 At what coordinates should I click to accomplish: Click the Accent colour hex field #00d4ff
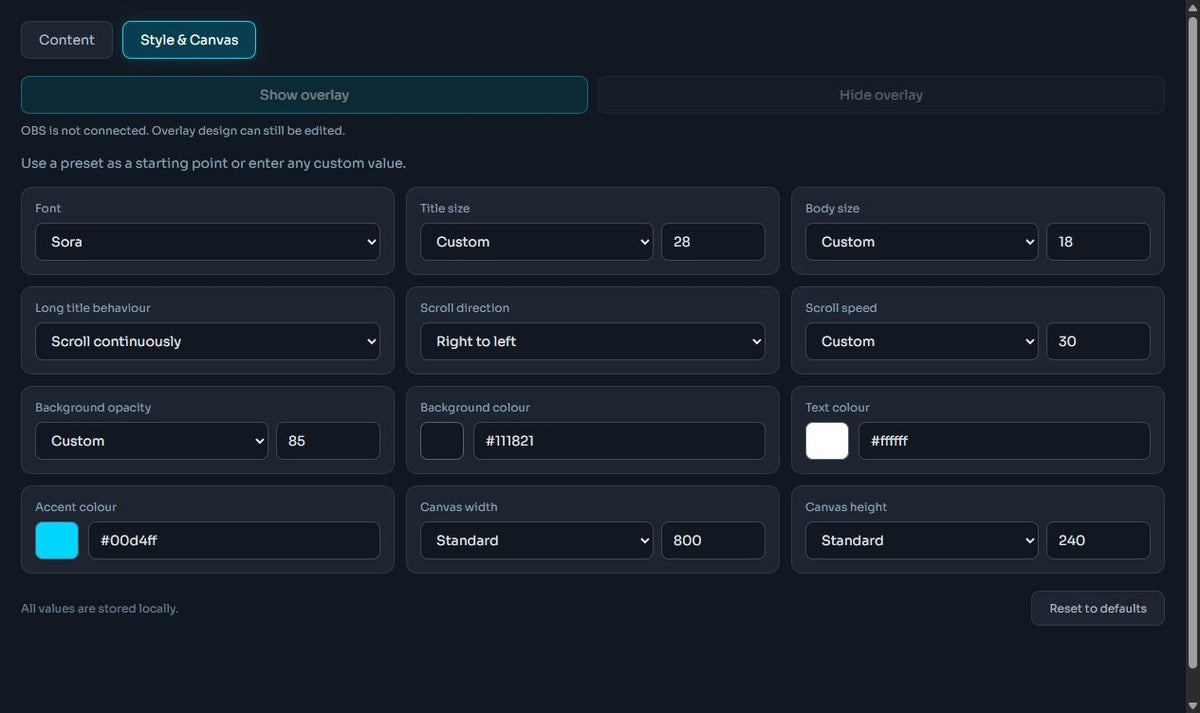click(234, 540)
